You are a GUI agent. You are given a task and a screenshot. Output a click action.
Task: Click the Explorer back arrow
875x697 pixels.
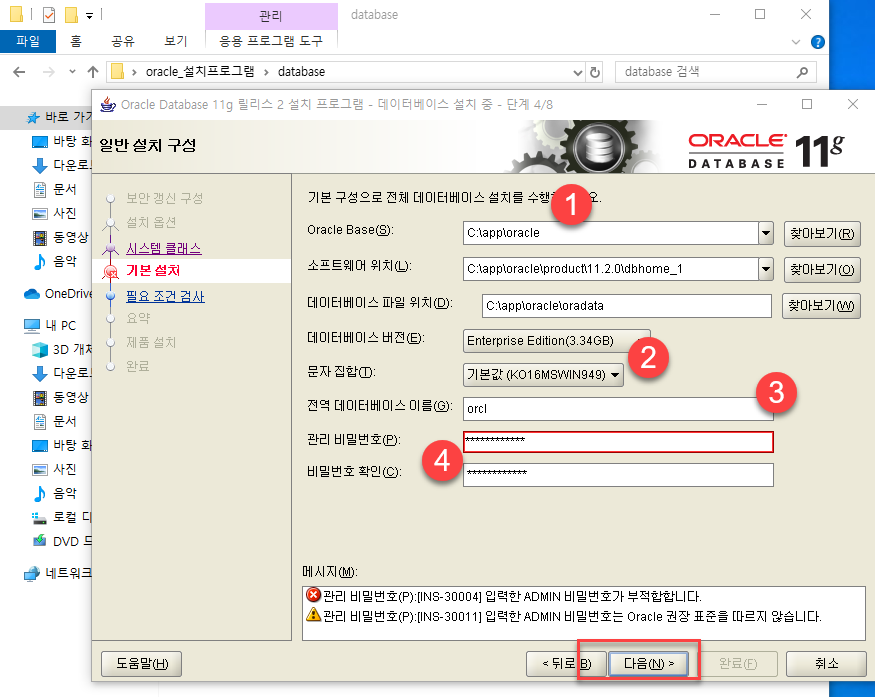[19, 71]
